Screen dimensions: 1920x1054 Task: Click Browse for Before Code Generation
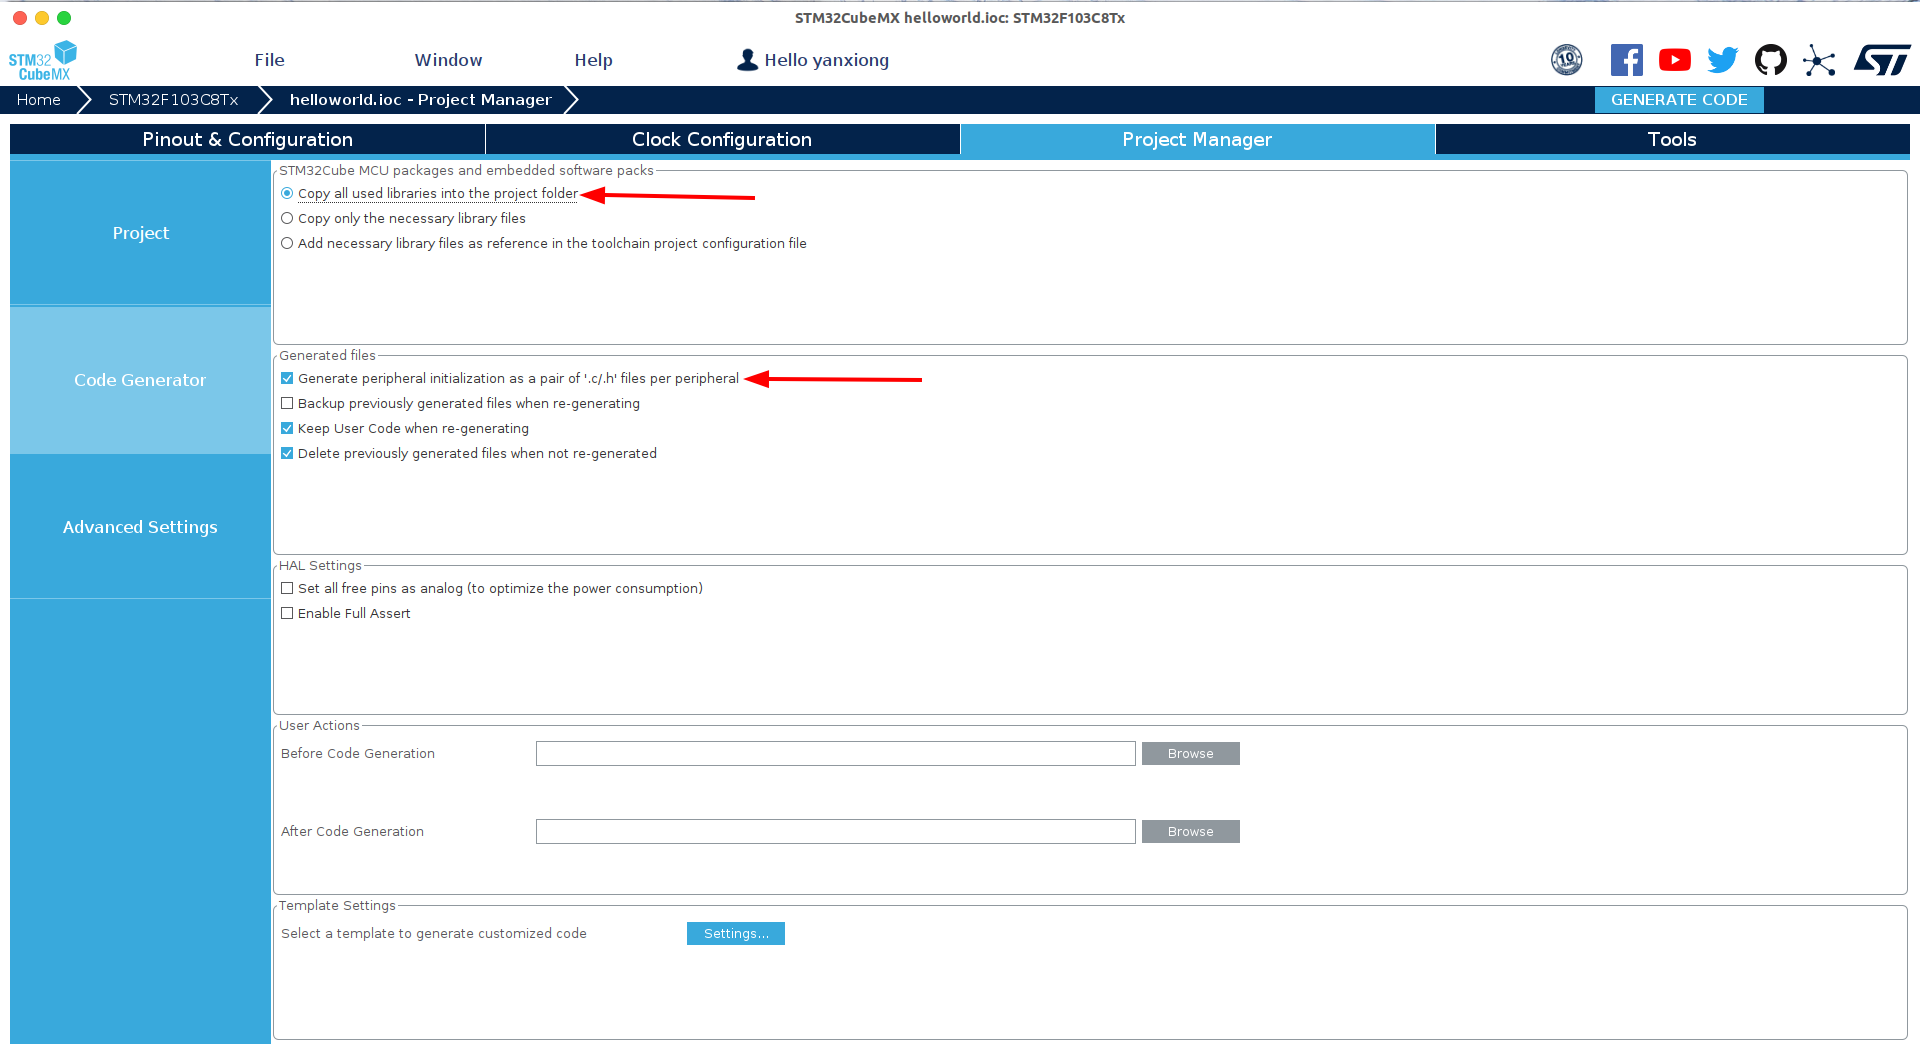tap(1190, 753)
